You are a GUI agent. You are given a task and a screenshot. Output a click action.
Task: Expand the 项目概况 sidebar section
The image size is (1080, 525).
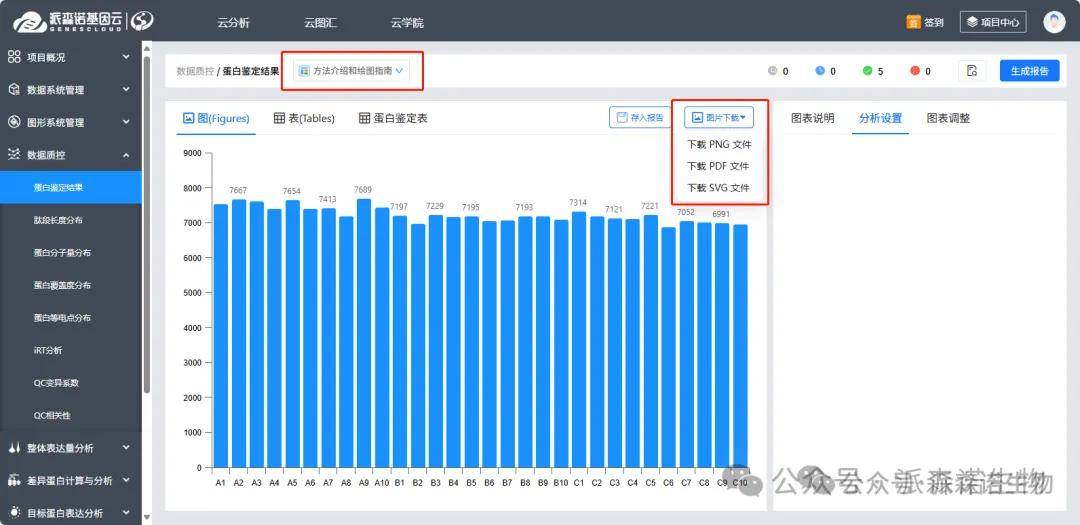pyautogui.click(x=70, y=57)
